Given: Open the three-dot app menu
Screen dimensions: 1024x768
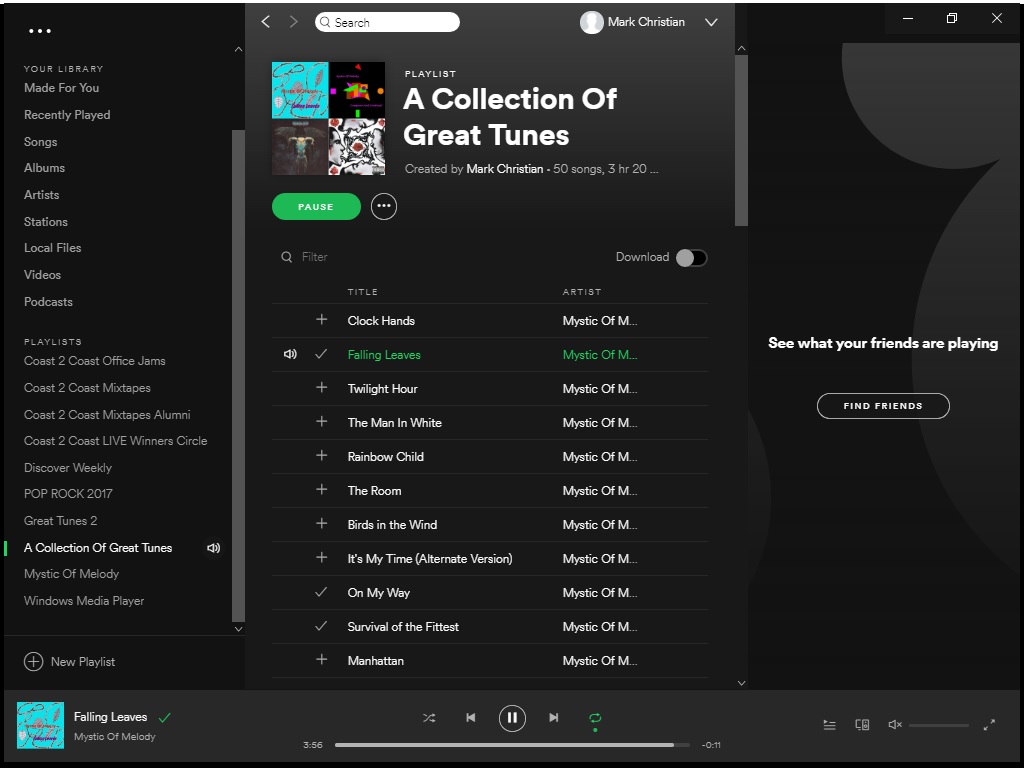Looking at the screenshot, I should [x=40, y=31].
